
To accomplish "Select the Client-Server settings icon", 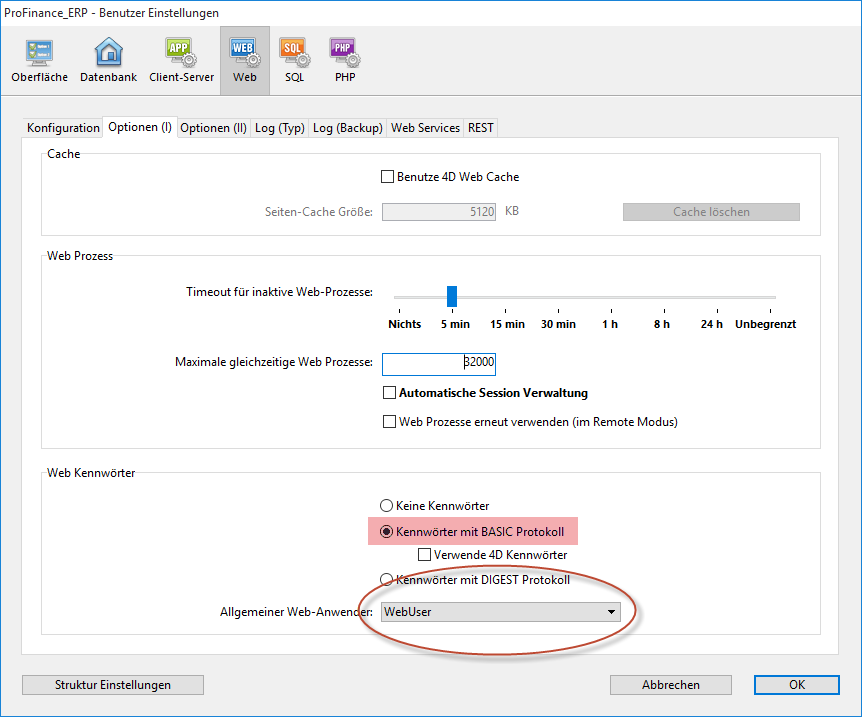I will [181, 60].
